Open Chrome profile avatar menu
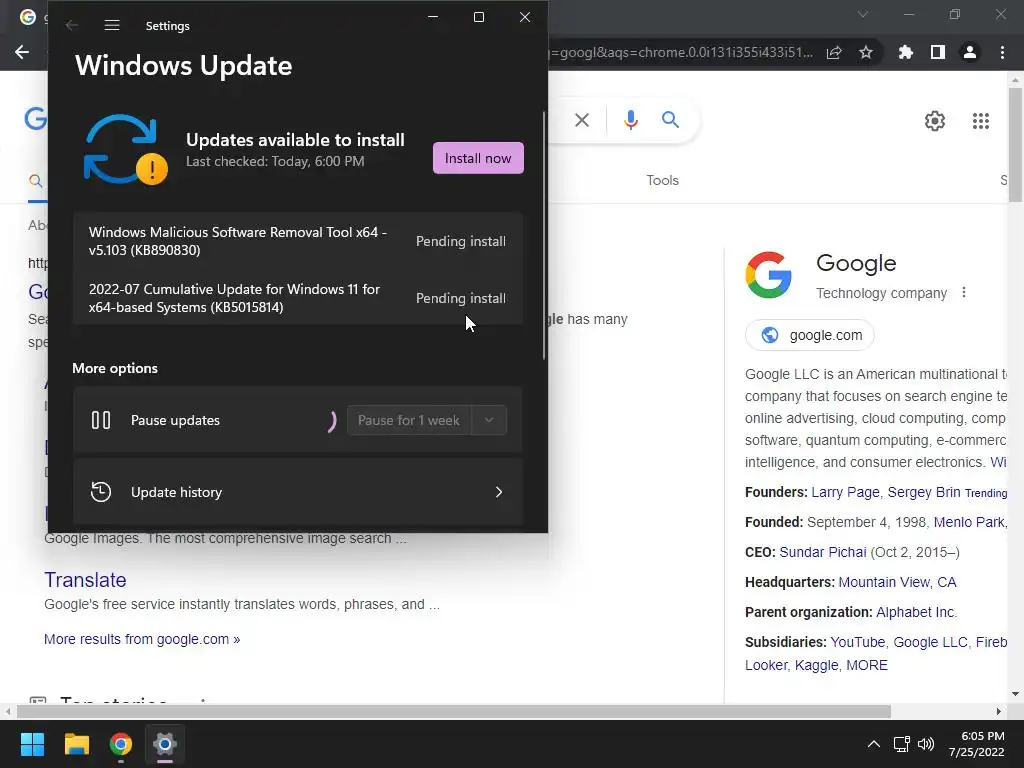The height and width of the screenshot is (768, 1024). coord(970,52)
